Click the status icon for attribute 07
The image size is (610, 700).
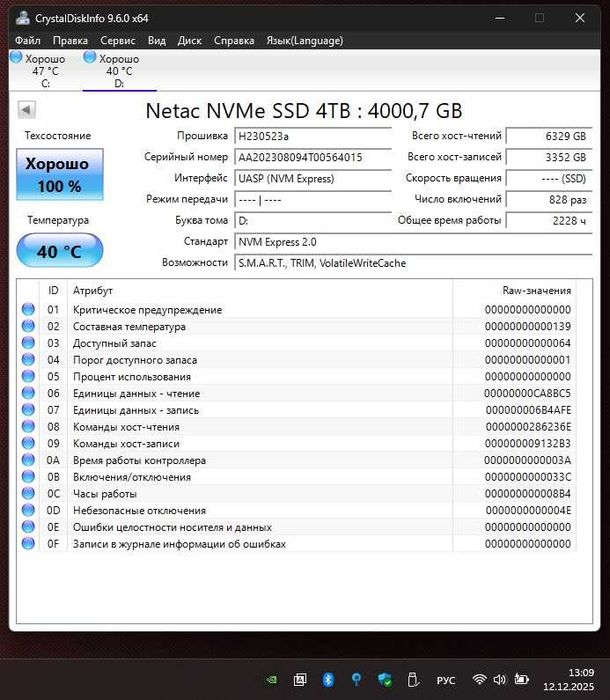[x=28, y=409]
